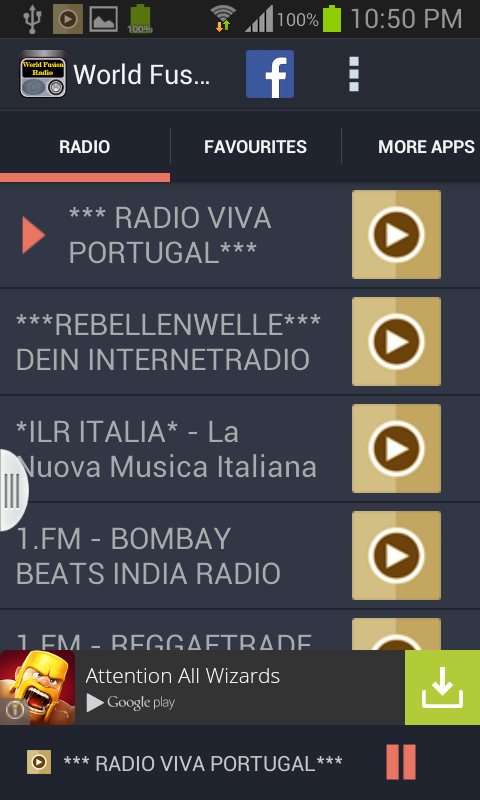Pause the currently playing stream
The height and width of the screenshot is (800, 480).
pyautogui.click(x=401, y=762)
